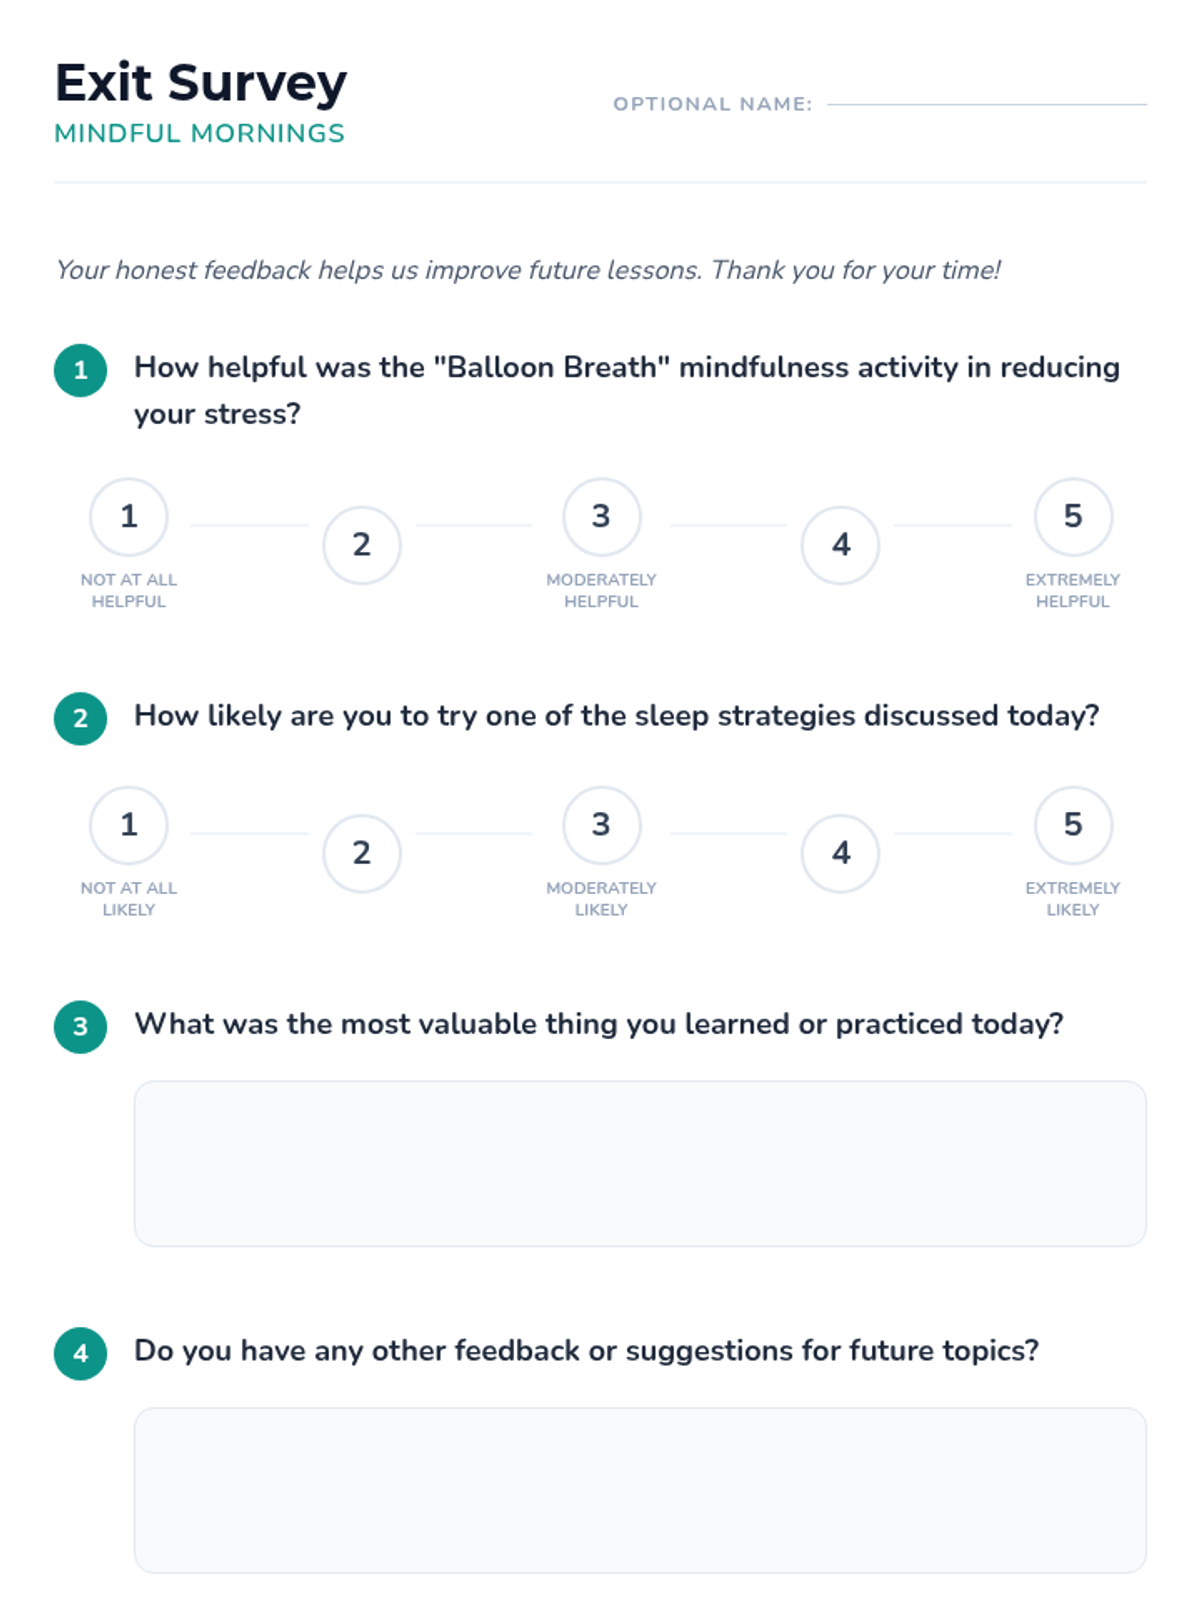The height and width of the screenshot is (1600, 1200).
Task: Pick rating 3 Moderately Likely
Action: tap(601, 825)
